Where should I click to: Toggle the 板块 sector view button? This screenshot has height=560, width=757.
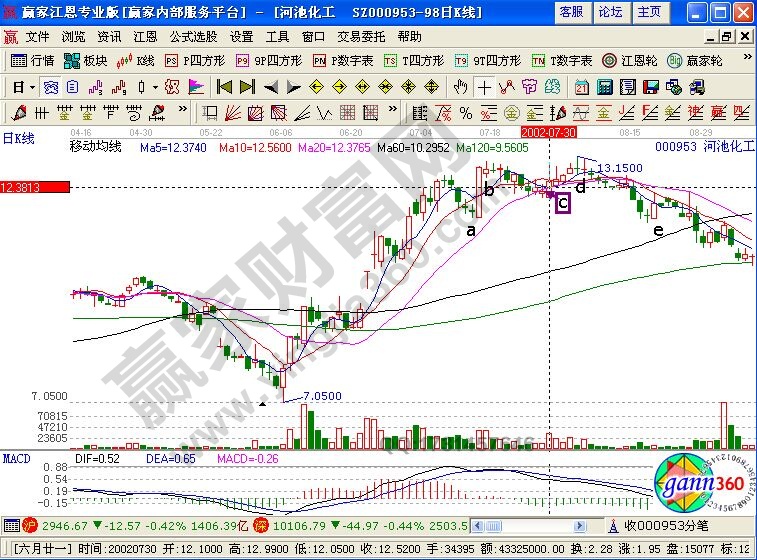[x=86, y=60]
